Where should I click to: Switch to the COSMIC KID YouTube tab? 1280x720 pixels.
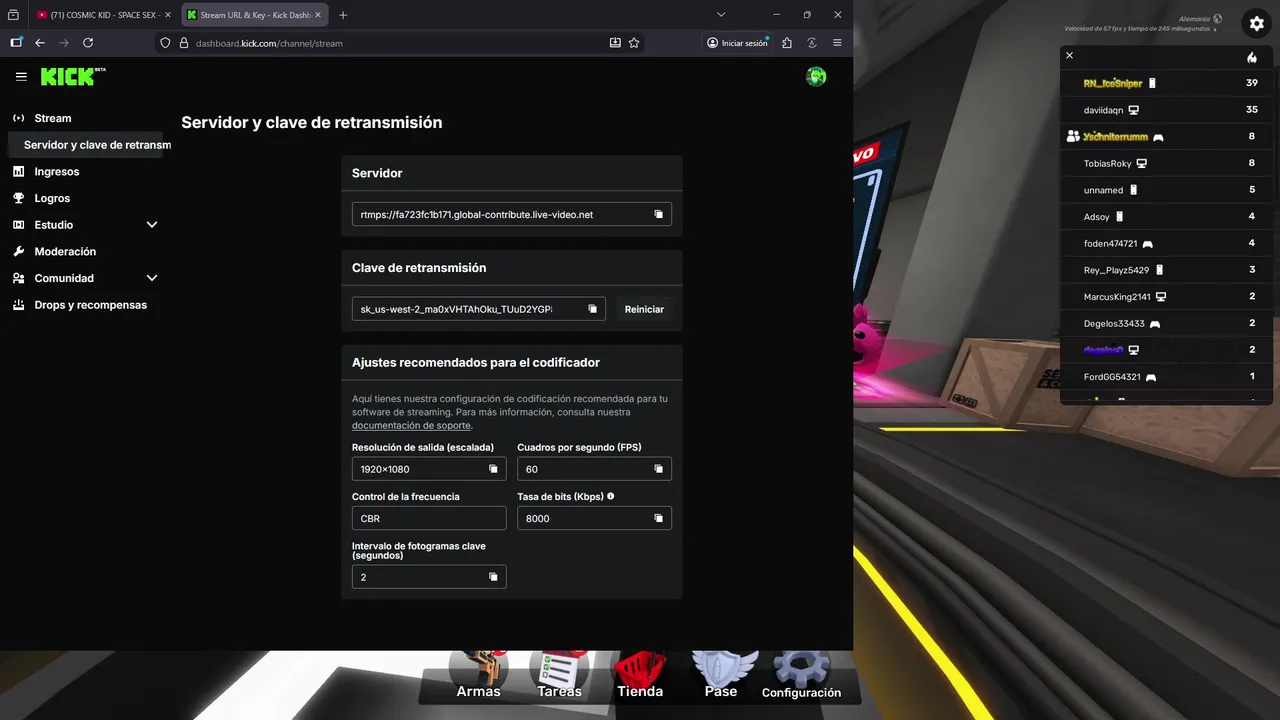click(96, 15)
